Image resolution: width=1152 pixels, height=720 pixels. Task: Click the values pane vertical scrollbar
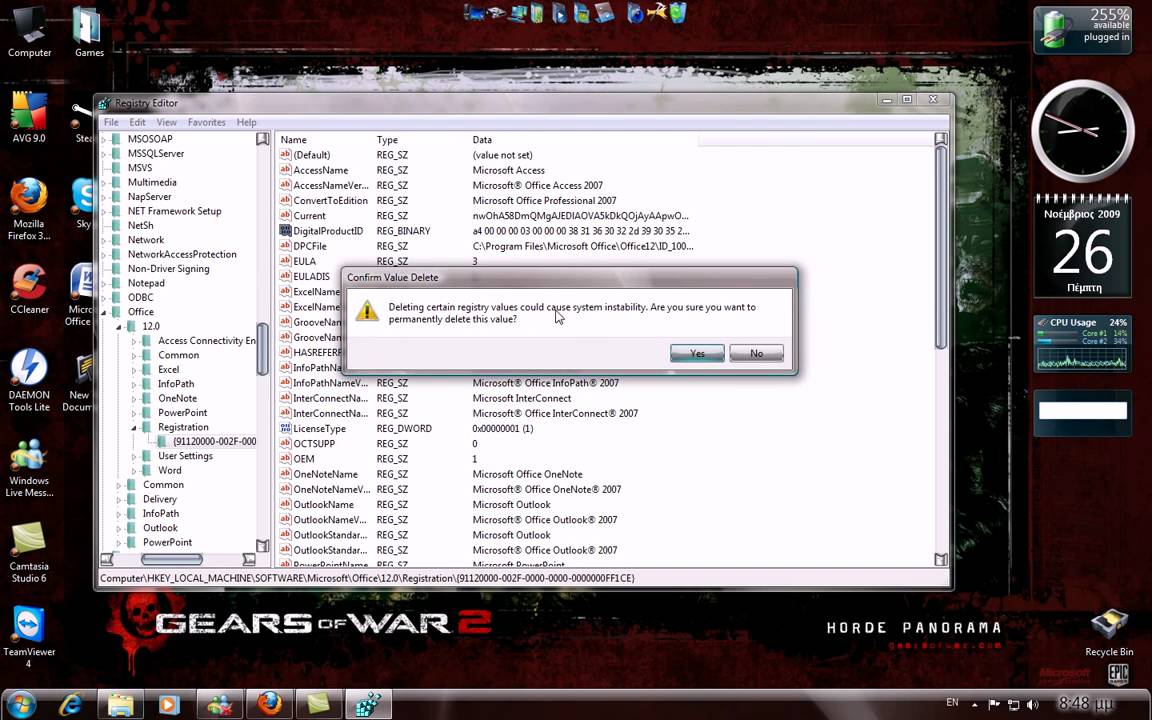[940, 248]
